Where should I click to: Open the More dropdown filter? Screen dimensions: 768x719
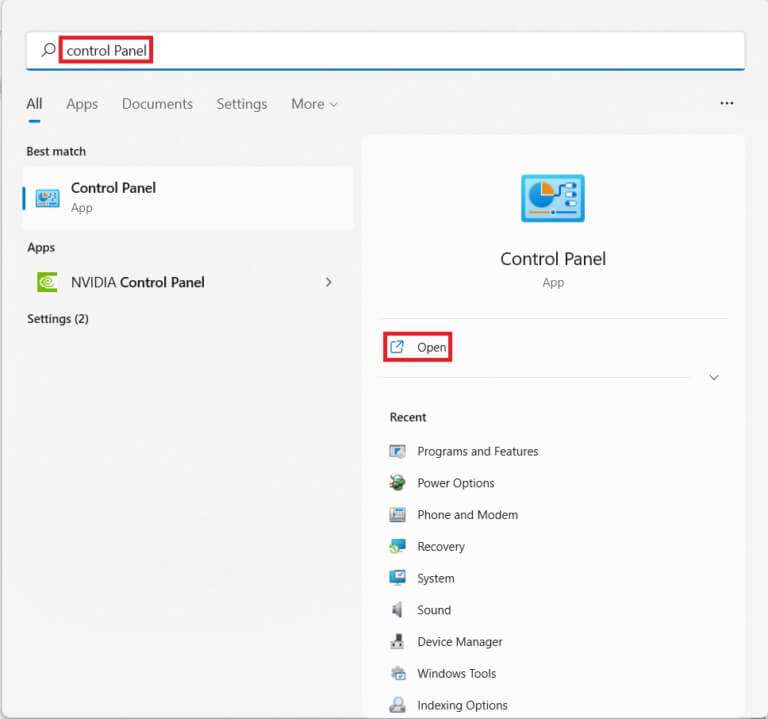click(x=314, y=104)
